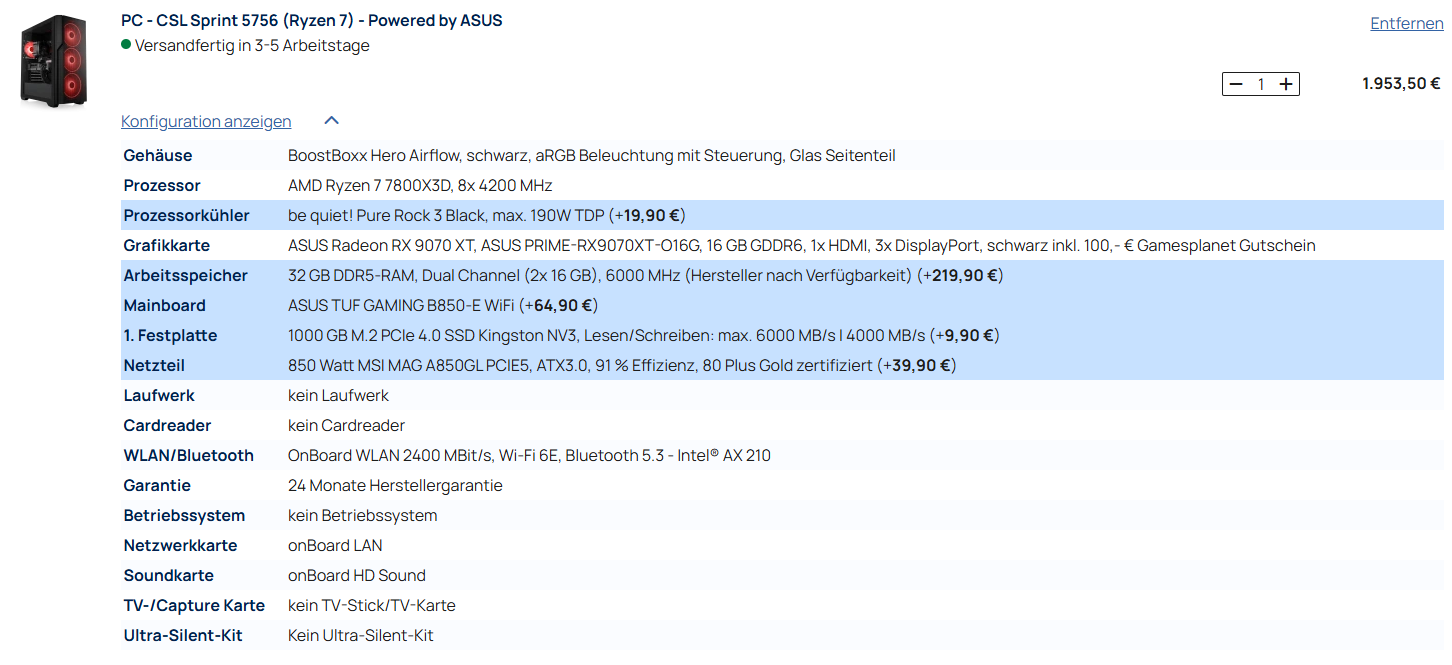Click the ASUS TUF GAMING B850-E WiFi value

coord(443,305)
